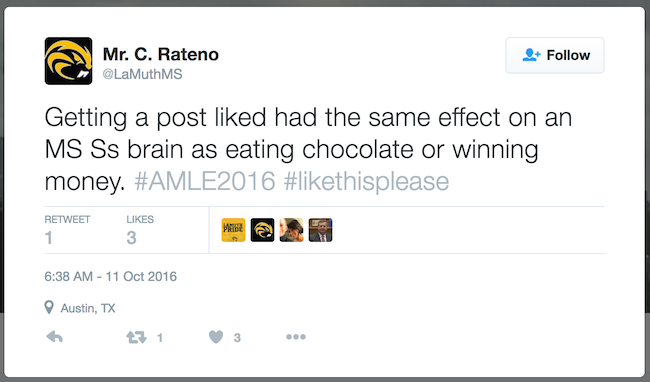
Task: Open the more options ellipsis menu
Action: [296, 337]
